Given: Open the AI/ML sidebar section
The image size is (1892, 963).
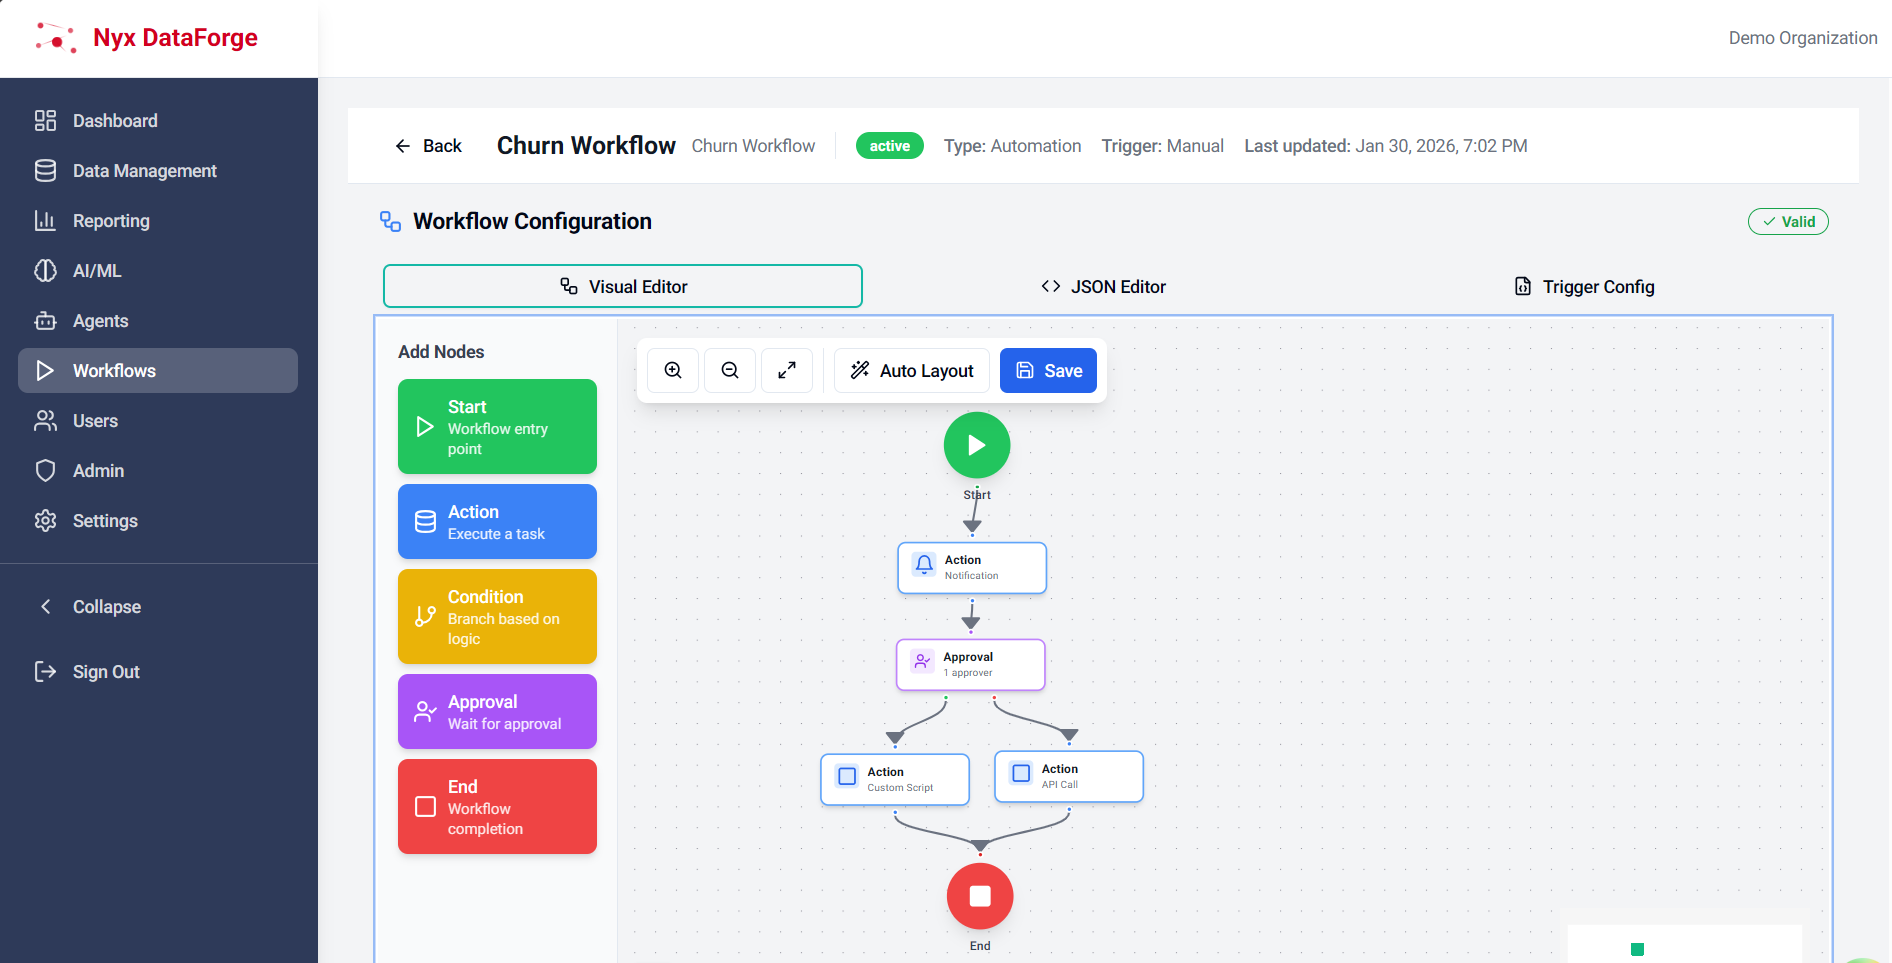Looking at the screenshot, I should pyautogui.click(x=97, y=271).
